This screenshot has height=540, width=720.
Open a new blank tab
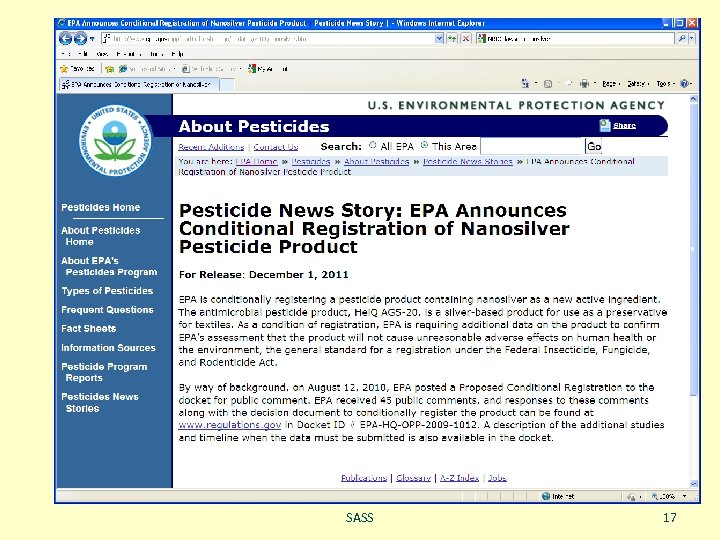[x=227, y=85]
